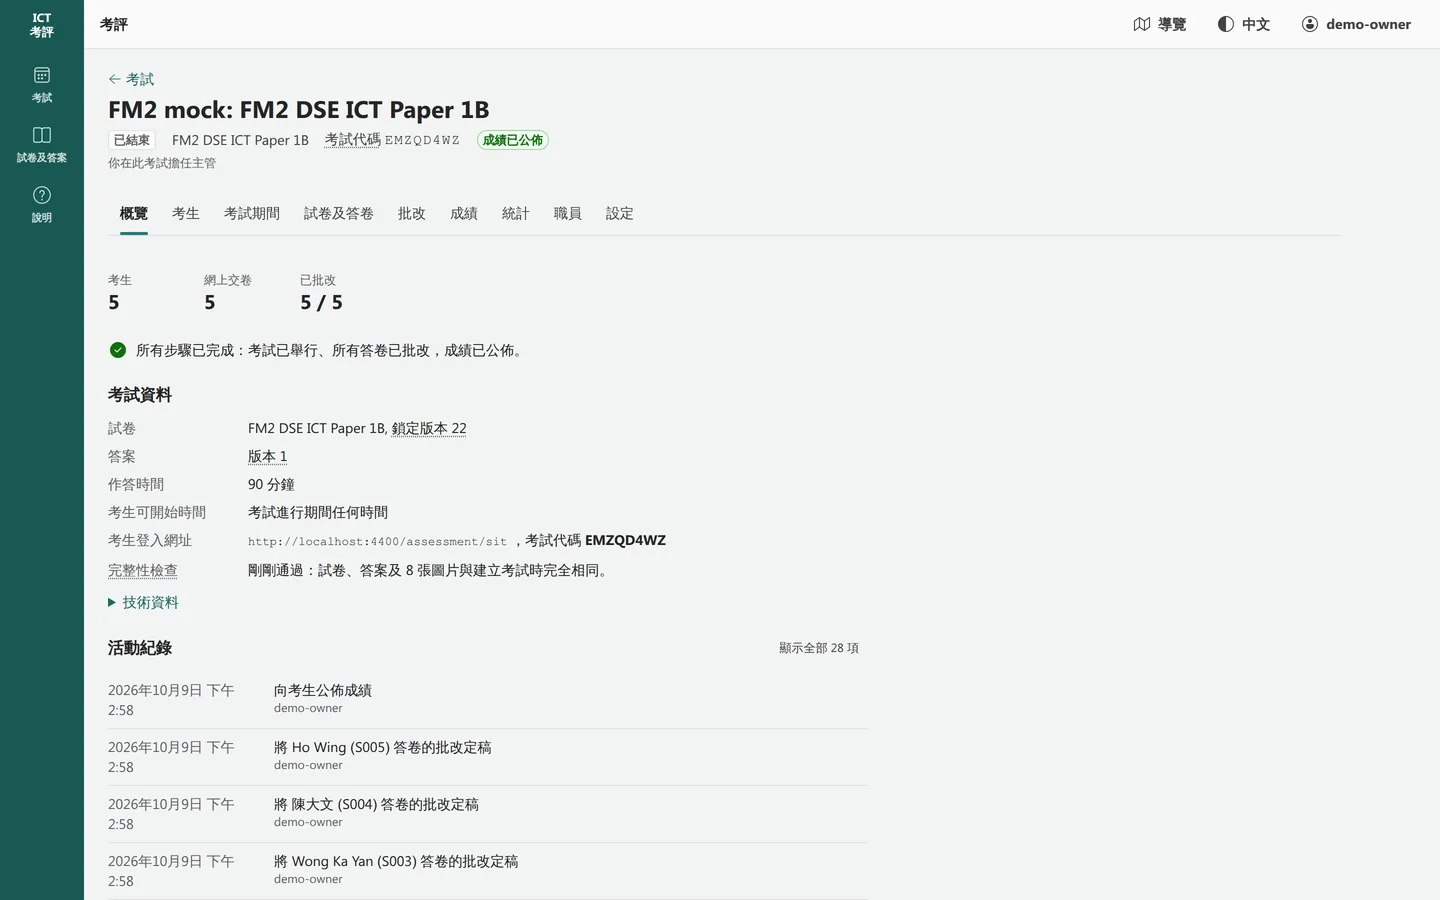The image size is (1440, 900).
Task: Go to the 批改 tab
Action: point(412,213)
